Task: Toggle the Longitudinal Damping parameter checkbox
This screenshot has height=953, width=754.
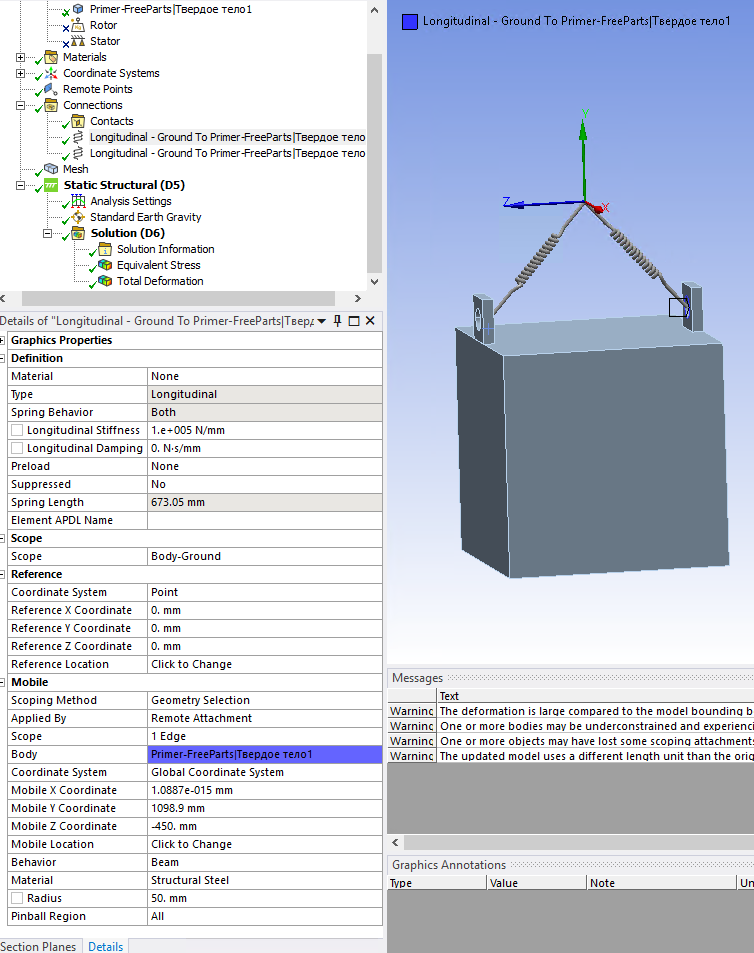Action: [17, 448]
